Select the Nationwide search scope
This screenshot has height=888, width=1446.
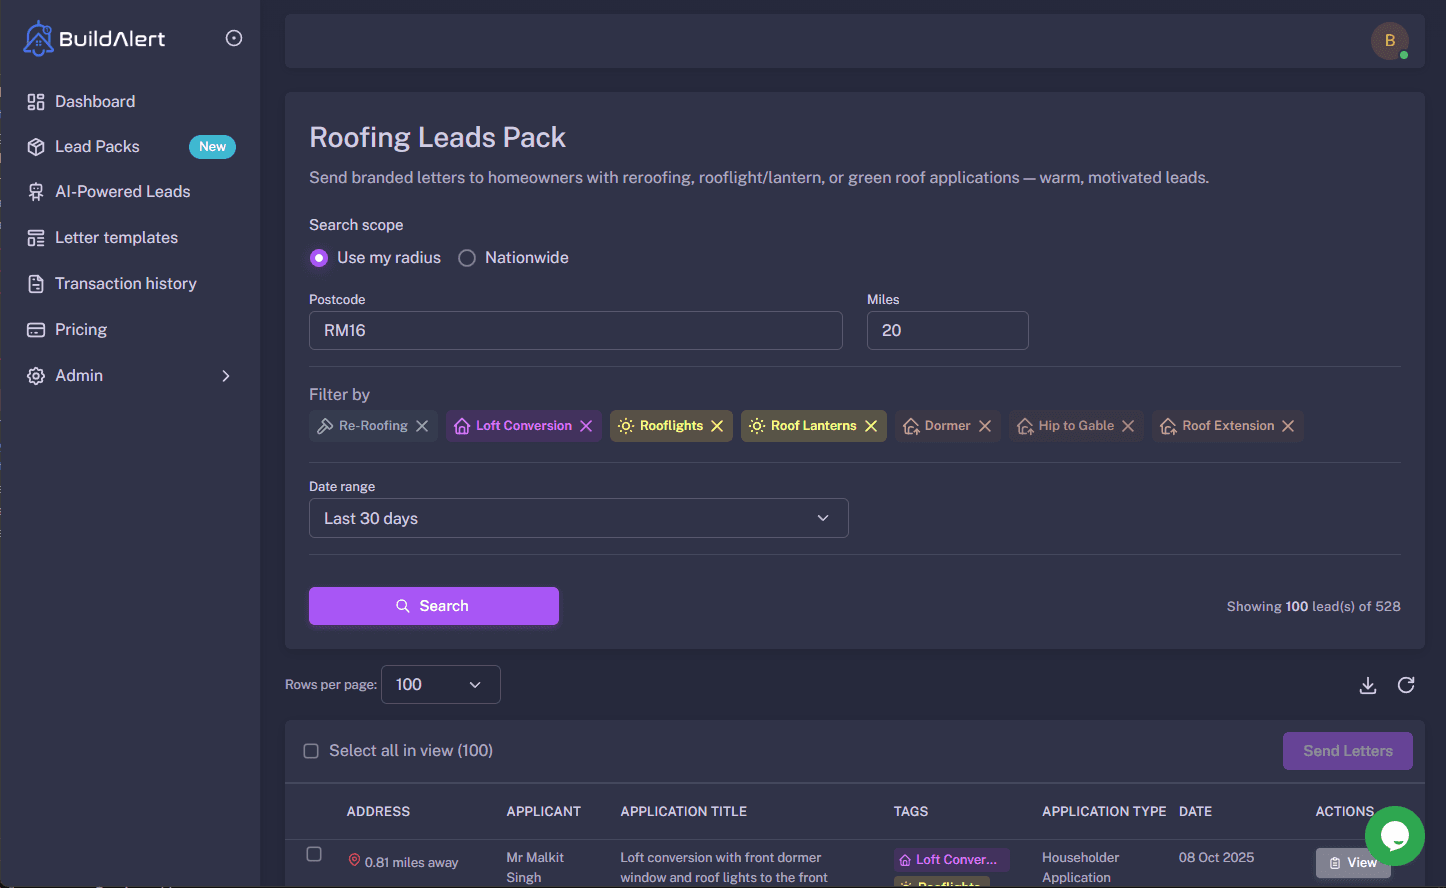point(467,258)
